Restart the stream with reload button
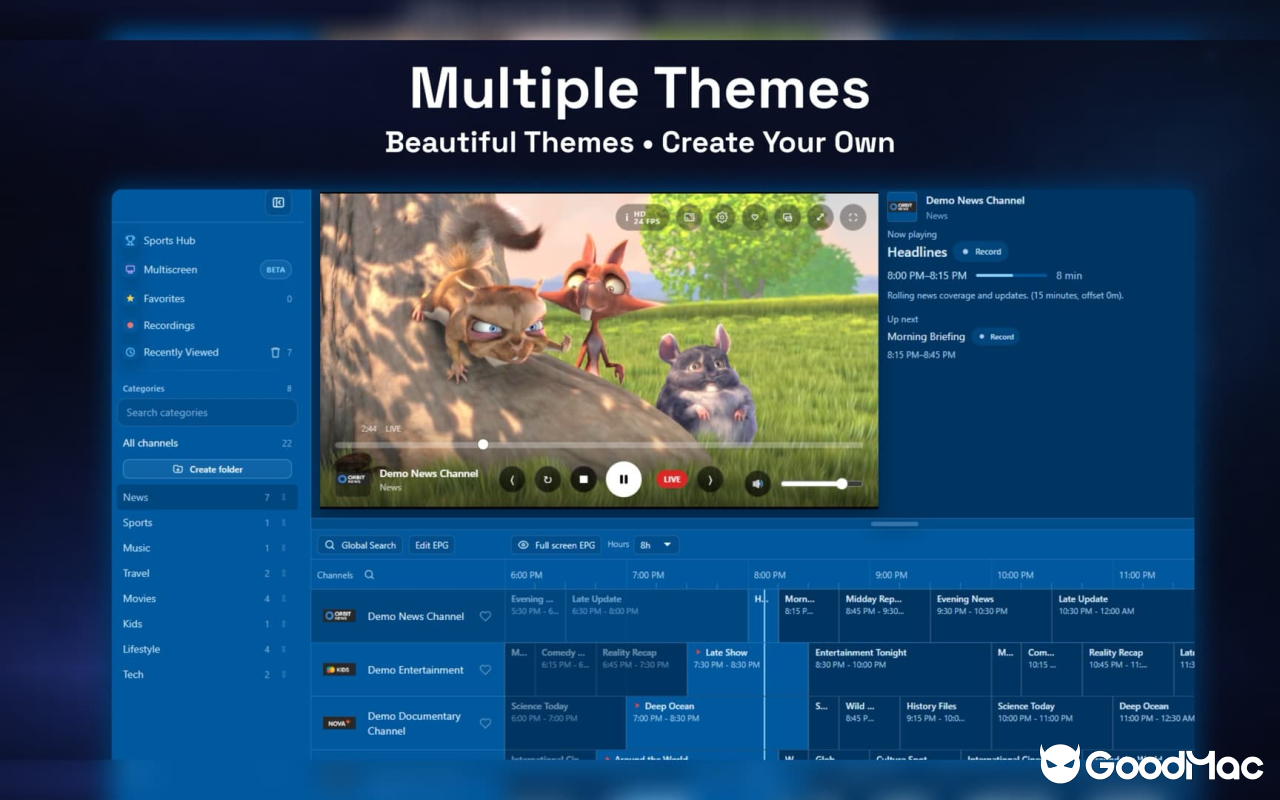1280x800 pixels. pyautogui.click(x=548, y=480)
